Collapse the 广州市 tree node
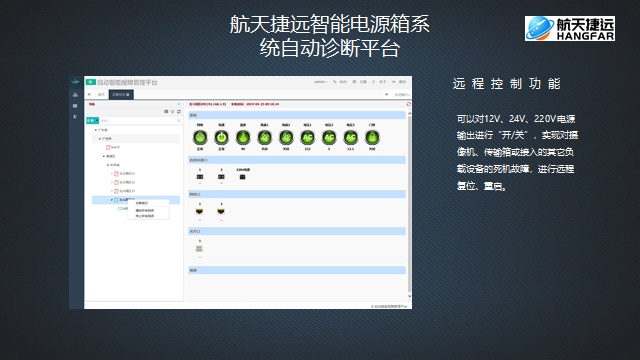Viewport: 640px width, 360px height. (100, 139)
